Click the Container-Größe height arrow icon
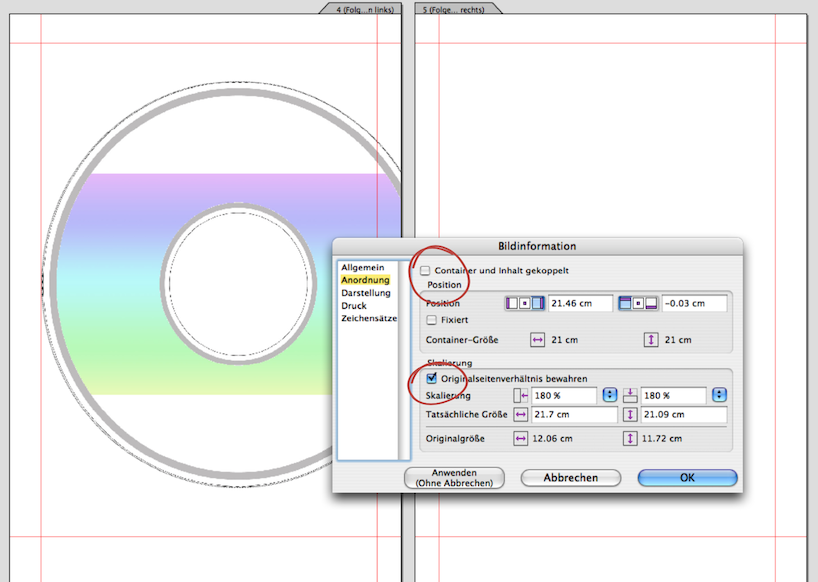The image size is (818, 582). (x=651, y=340)
